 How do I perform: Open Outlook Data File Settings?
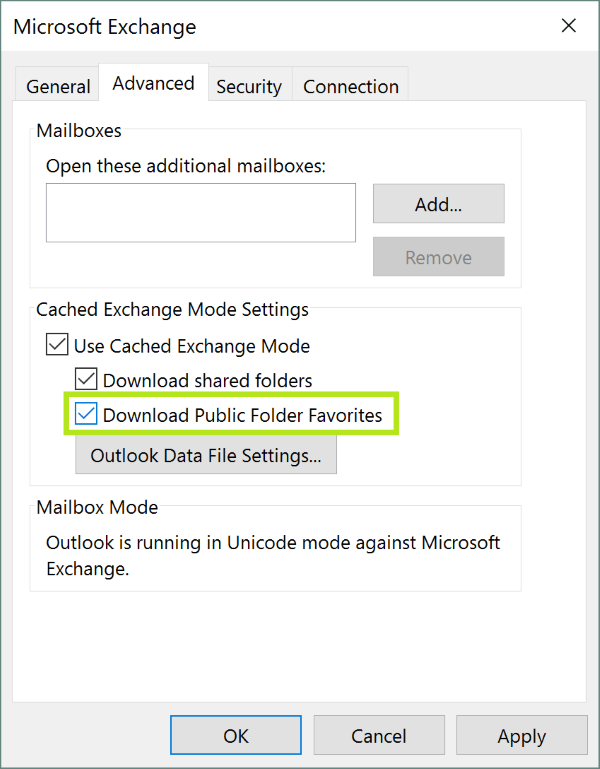click(x=206, y=454)
